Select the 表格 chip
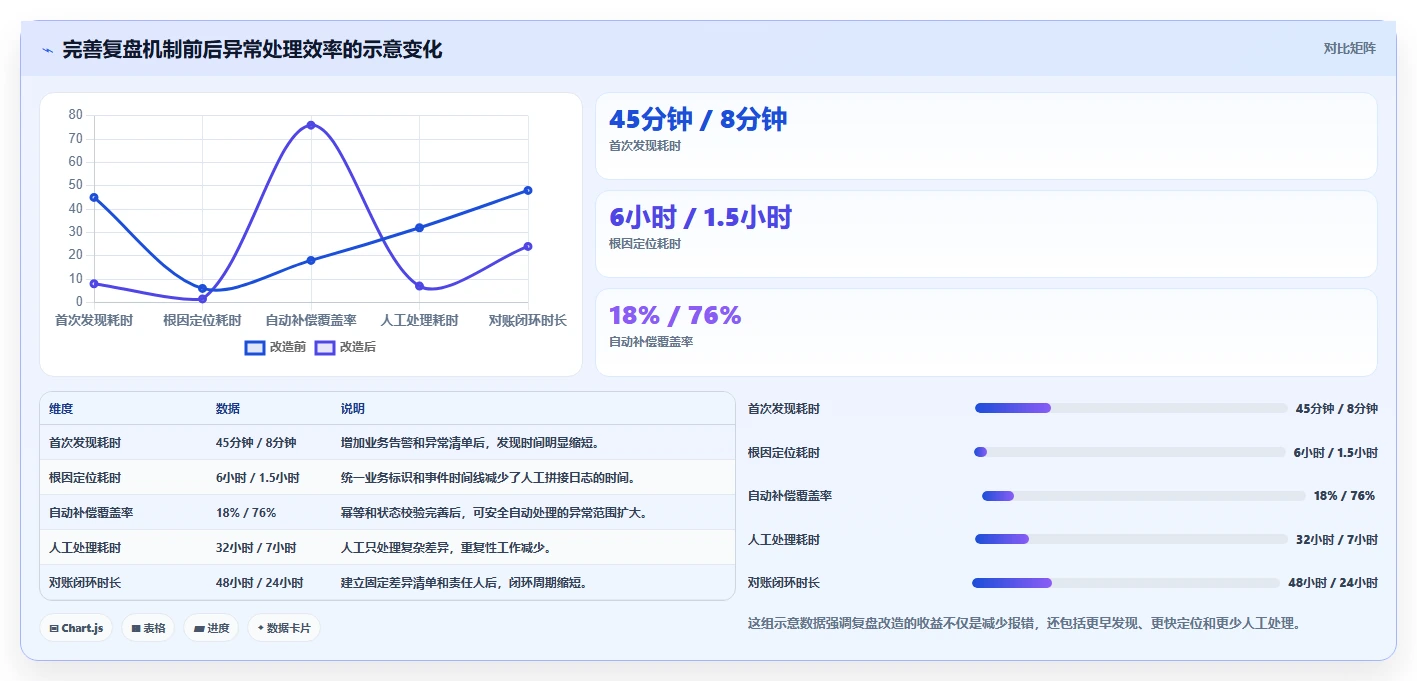This screenshot has width=1417, height=681. (x=149, y=628)
